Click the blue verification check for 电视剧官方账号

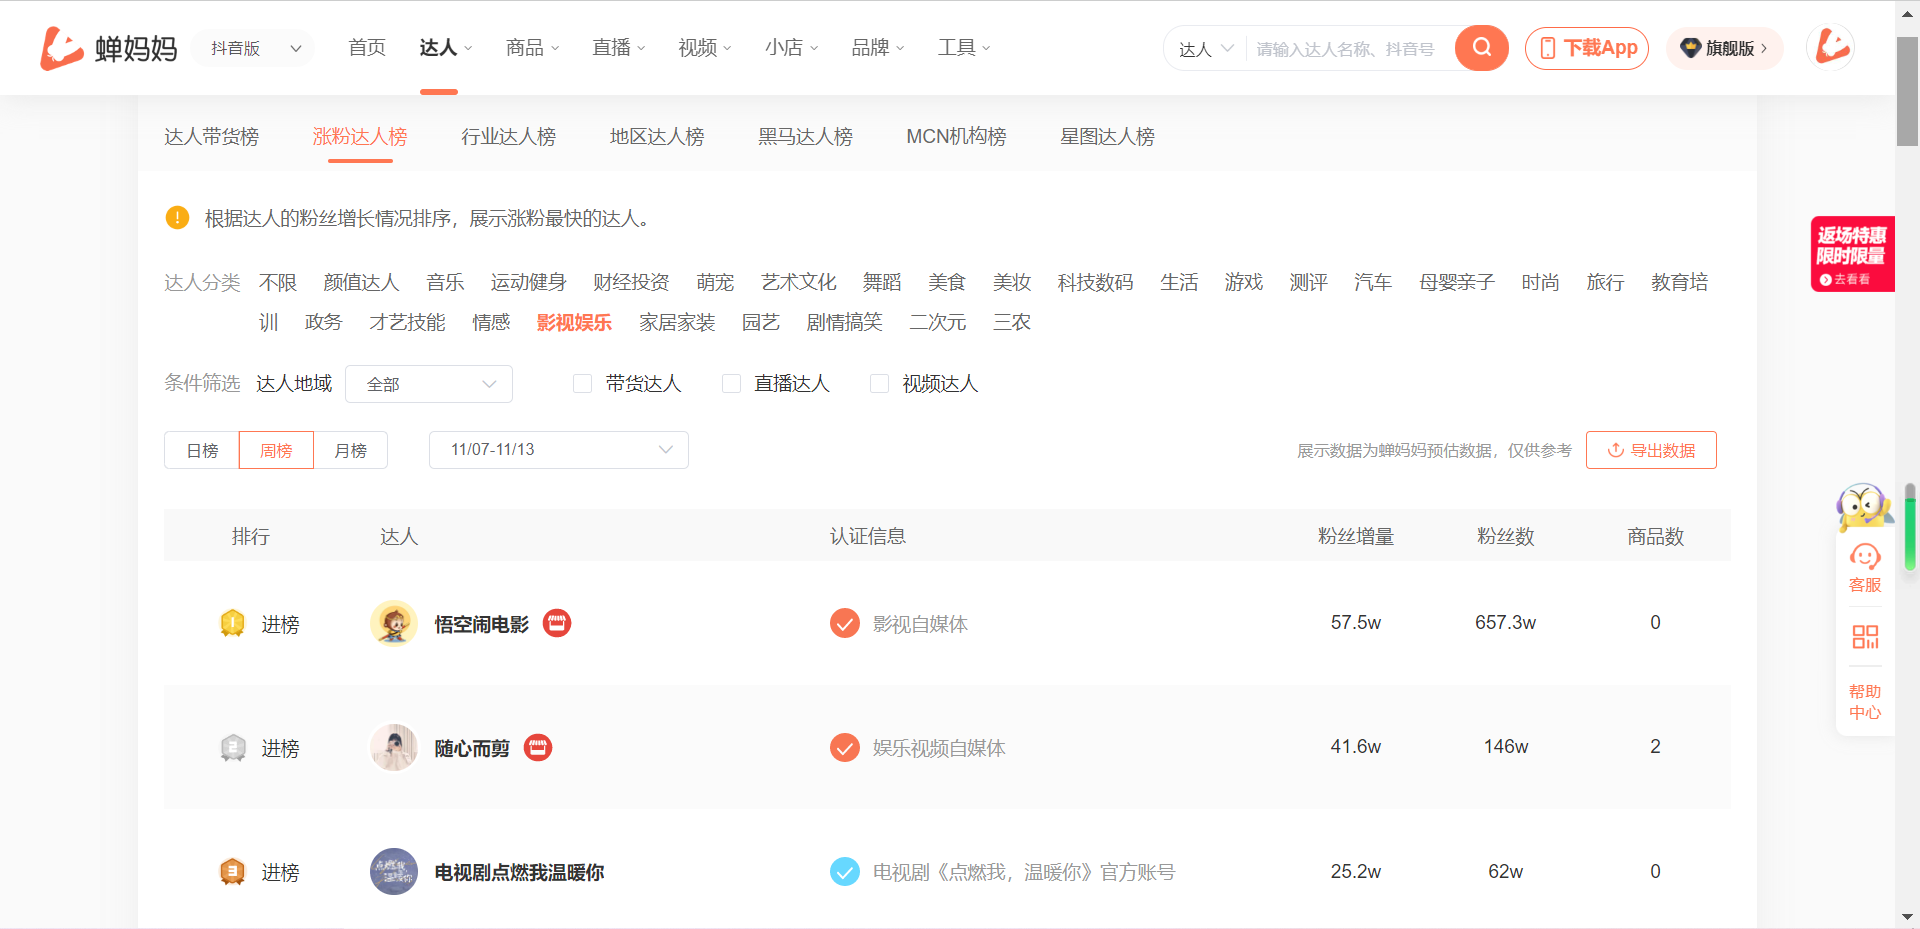845,871
